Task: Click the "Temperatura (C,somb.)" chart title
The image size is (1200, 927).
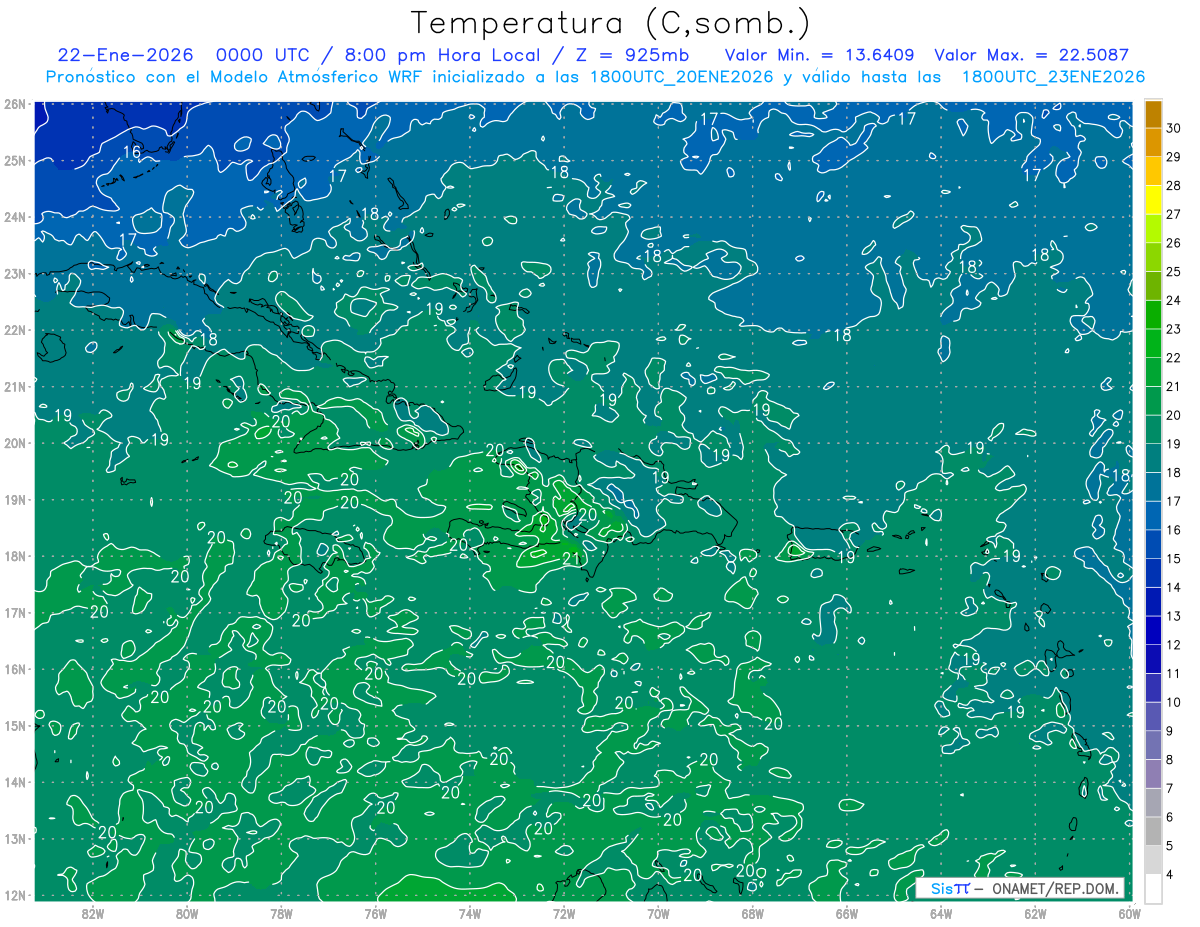Action: [x=611, y=23]
